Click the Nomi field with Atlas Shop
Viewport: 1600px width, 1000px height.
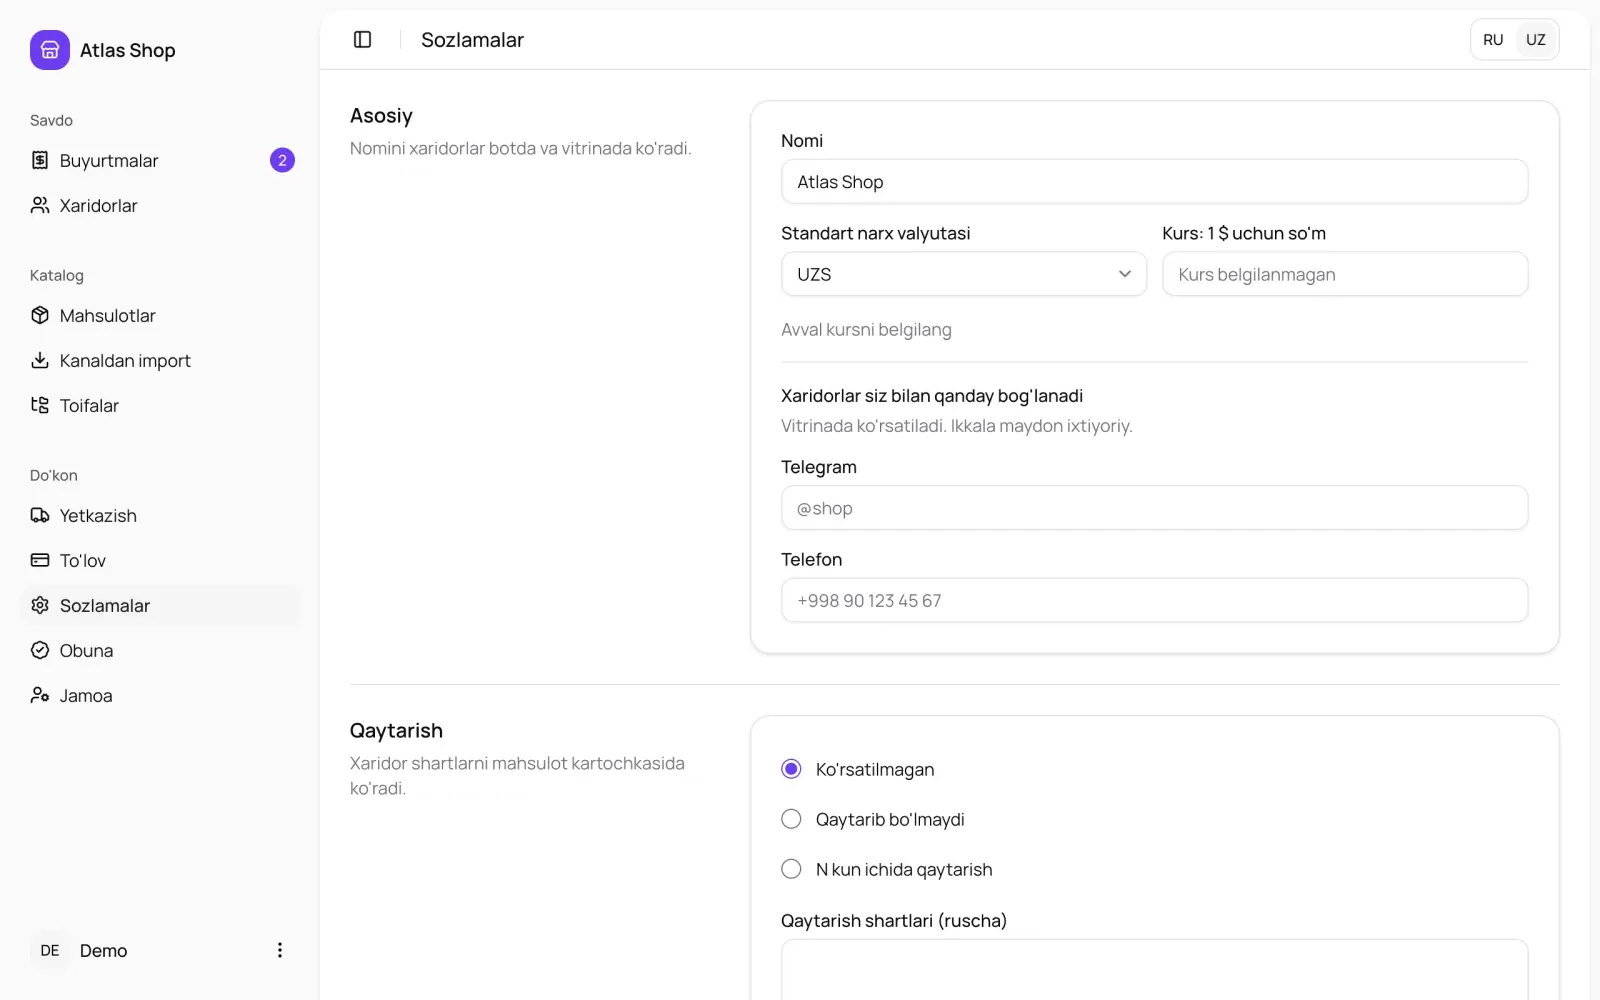pos(1154,182)
